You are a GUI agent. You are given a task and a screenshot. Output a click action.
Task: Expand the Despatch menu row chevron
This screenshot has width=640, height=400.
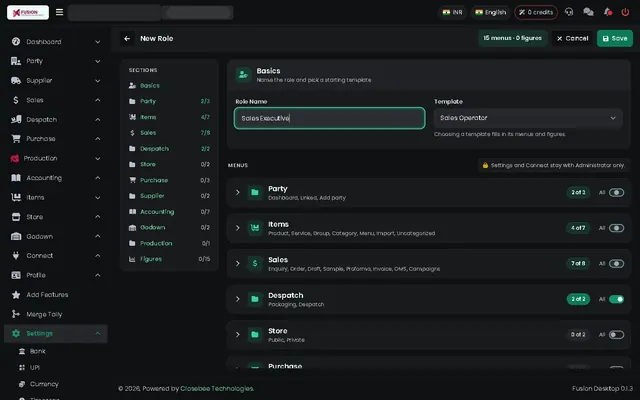[238, 299]
